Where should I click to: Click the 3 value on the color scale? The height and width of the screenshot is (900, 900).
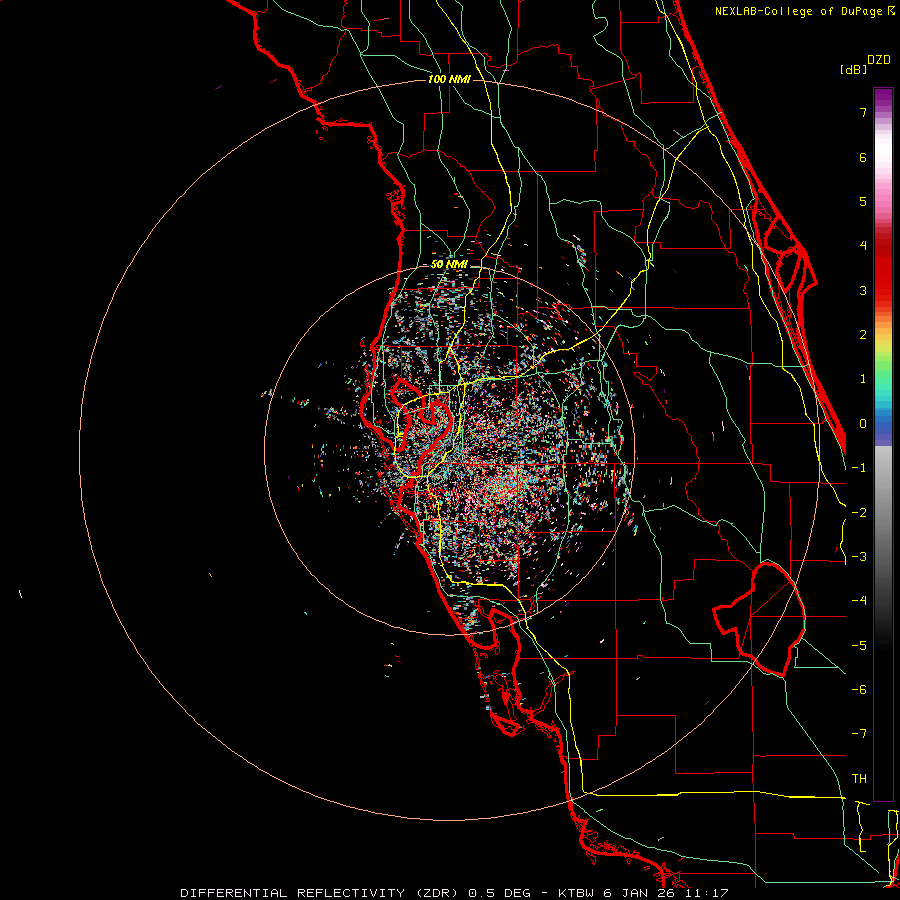(x=863, y=290)
